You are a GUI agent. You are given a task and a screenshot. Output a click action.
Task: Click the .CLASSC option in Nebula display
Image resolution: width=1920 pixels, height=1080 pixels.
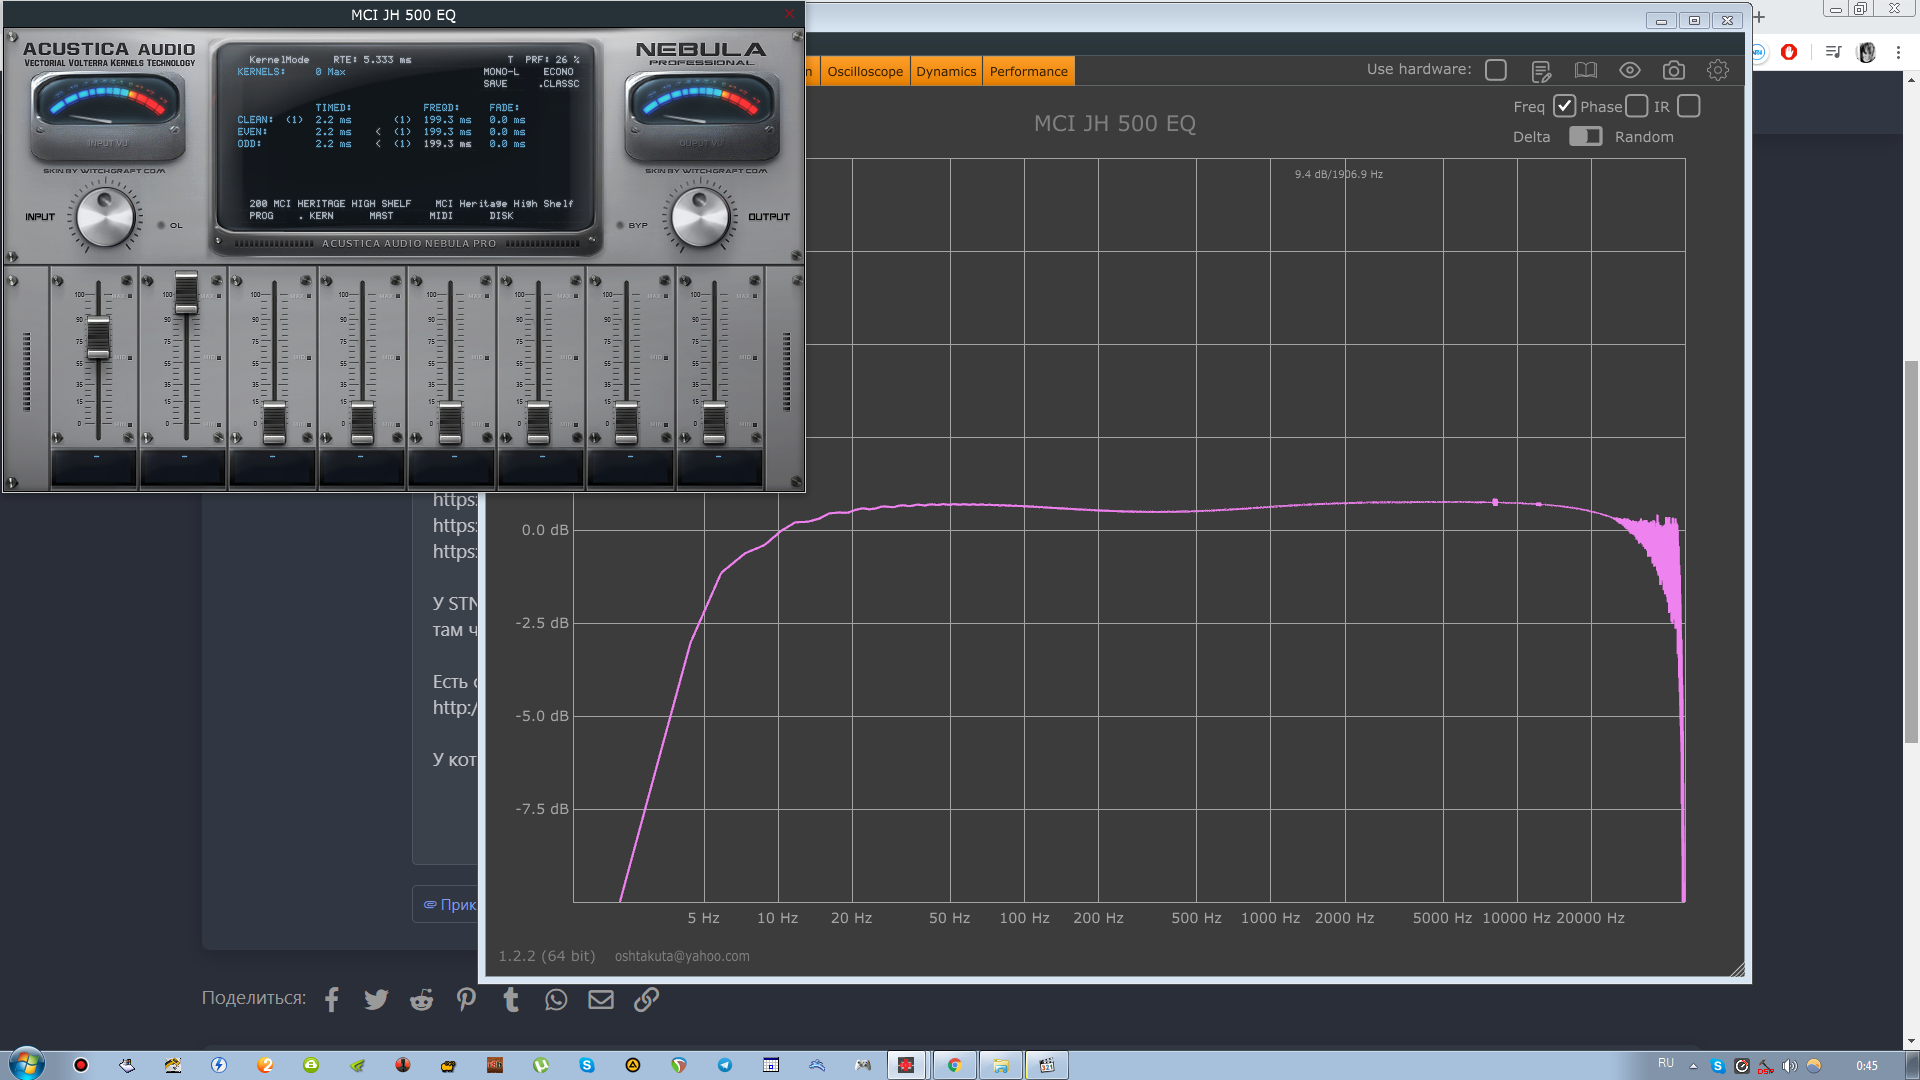click(x=558, y=84)
